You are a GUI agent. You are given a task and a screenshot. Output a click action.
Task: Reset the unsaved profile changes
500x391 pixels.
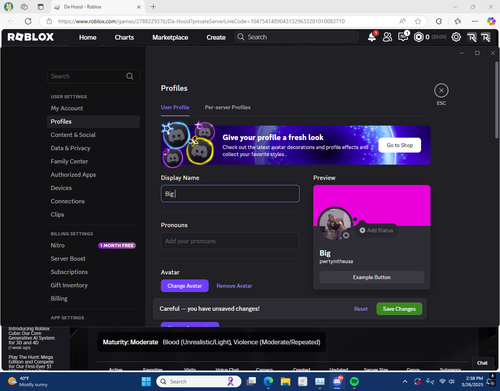pyautogui.click(x=361, y=309)
